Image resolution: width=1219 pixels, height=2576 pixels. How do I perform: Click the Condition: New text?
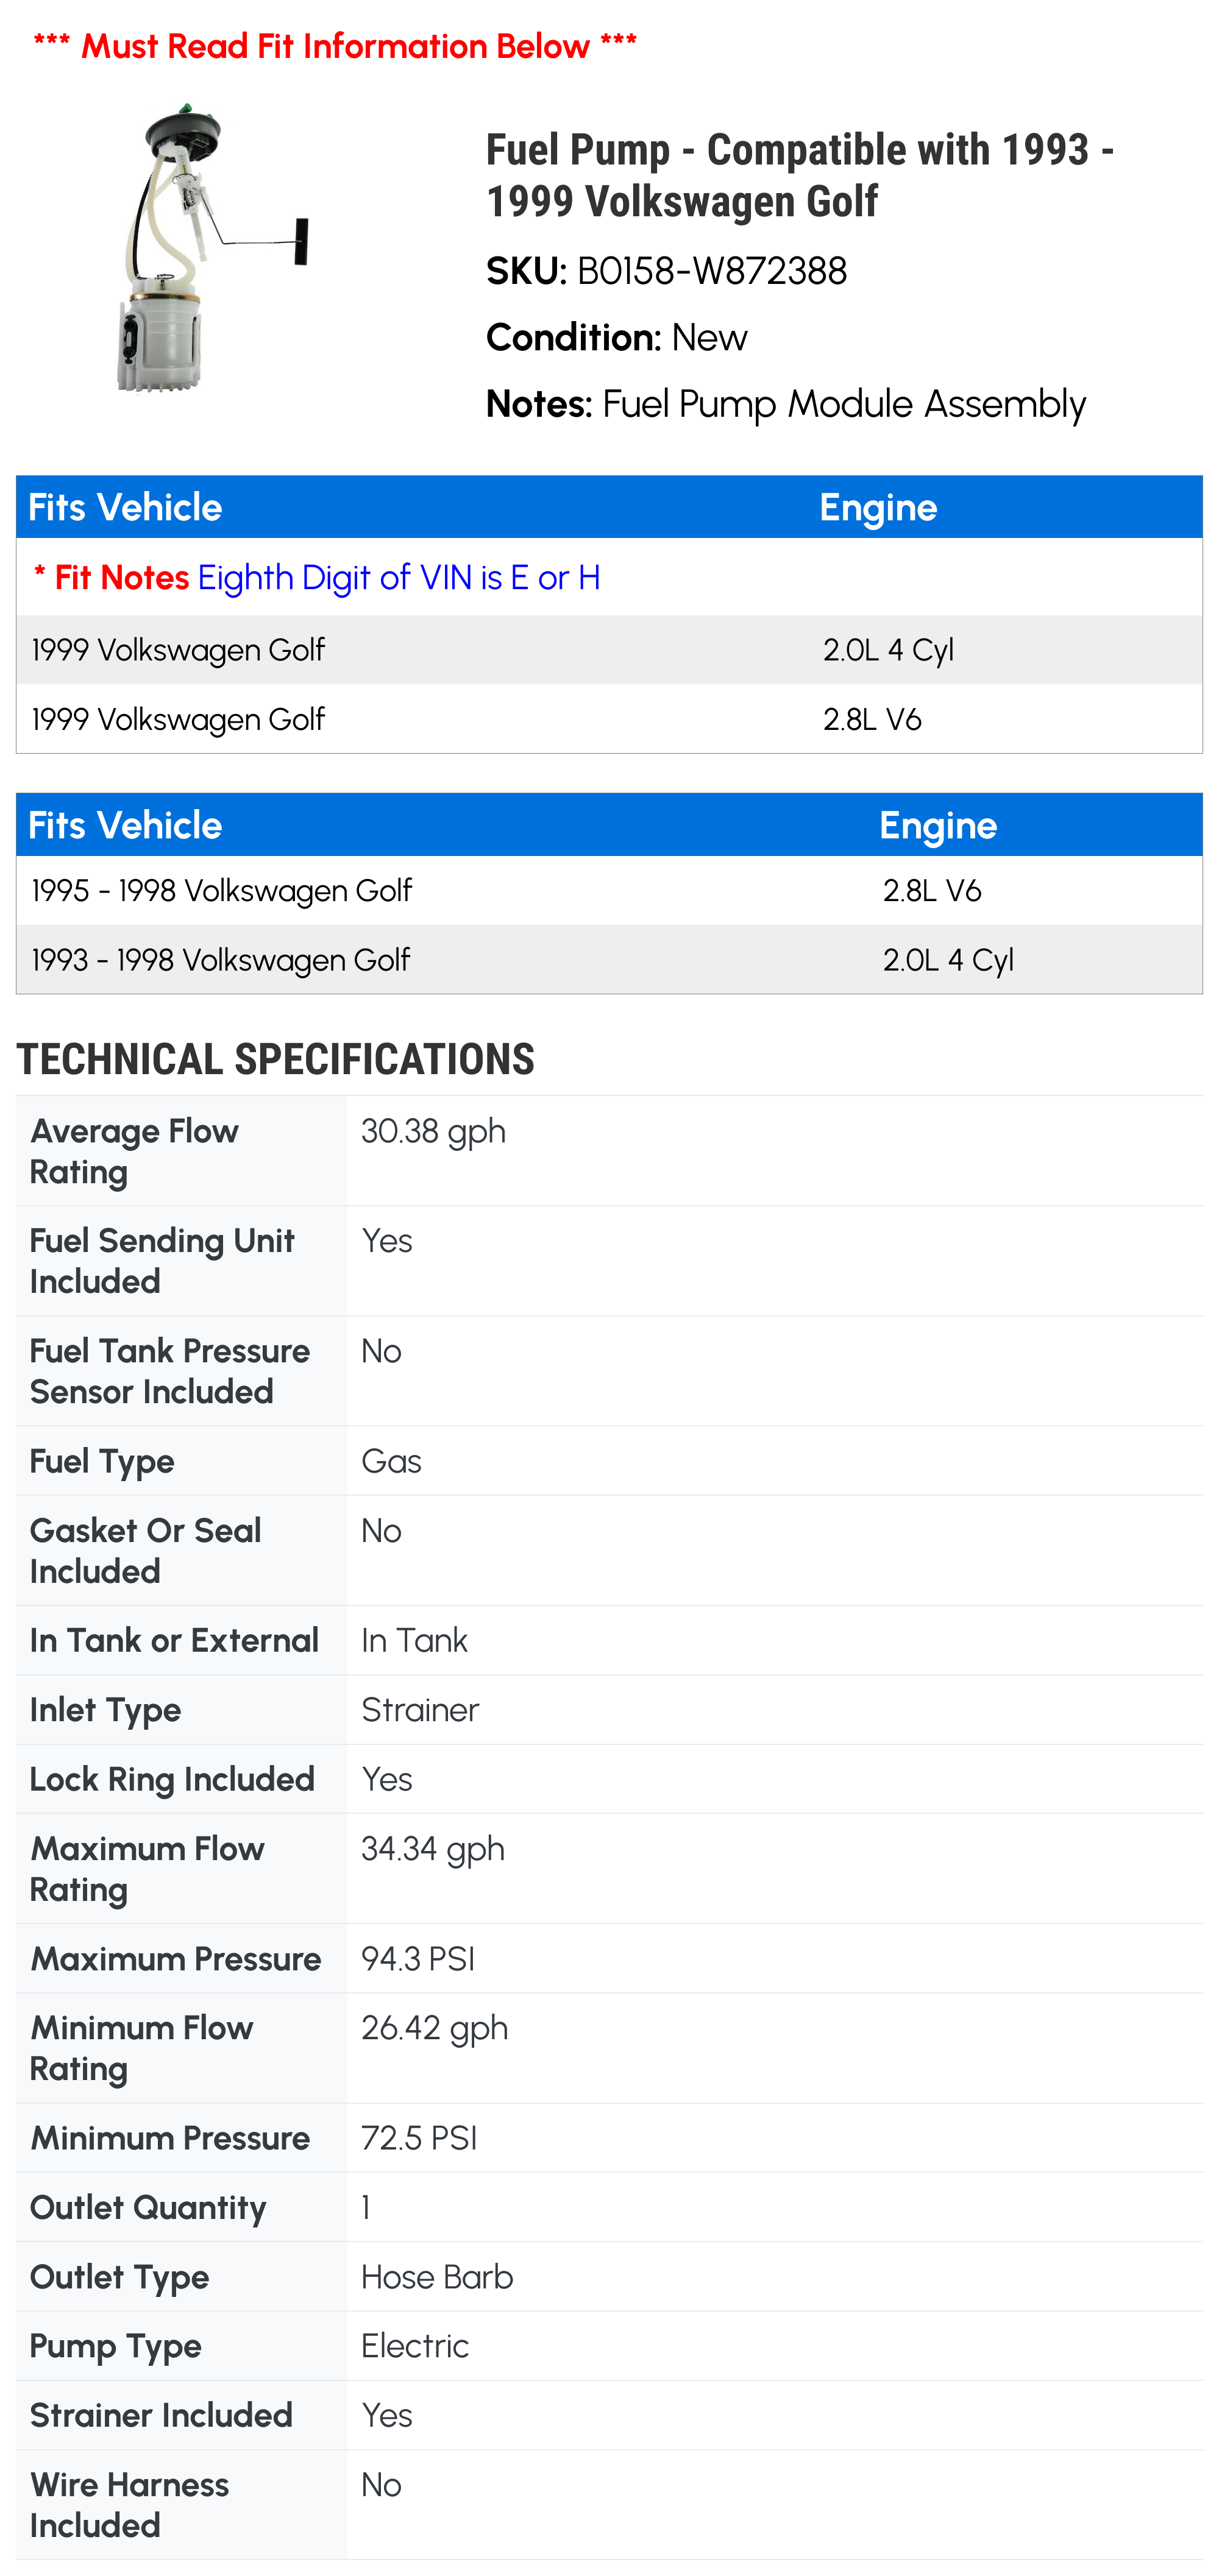coord(616,338)
